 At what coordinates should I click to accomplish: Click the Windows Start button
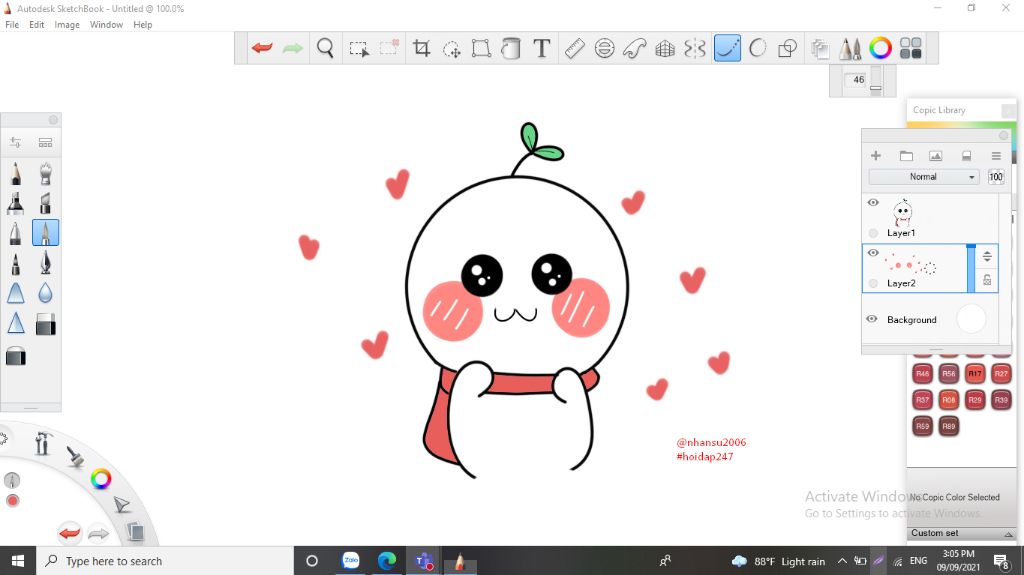[18, 561]
